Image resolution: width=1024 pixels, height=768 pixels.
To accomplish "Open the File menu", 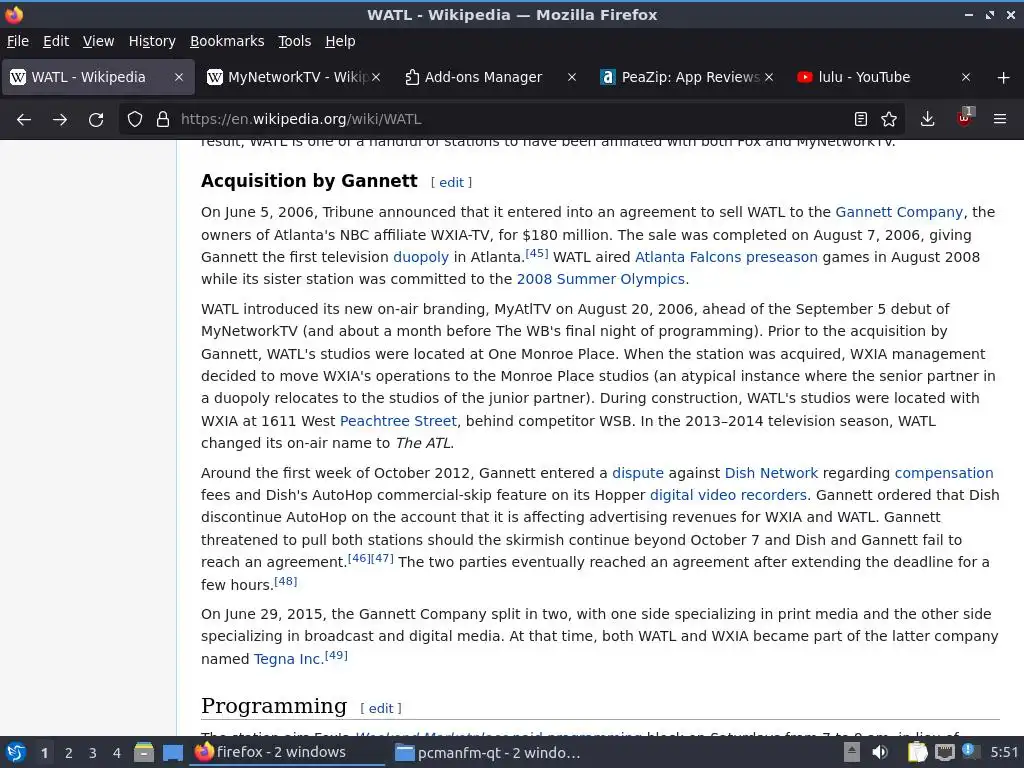I will click(18, 41).
